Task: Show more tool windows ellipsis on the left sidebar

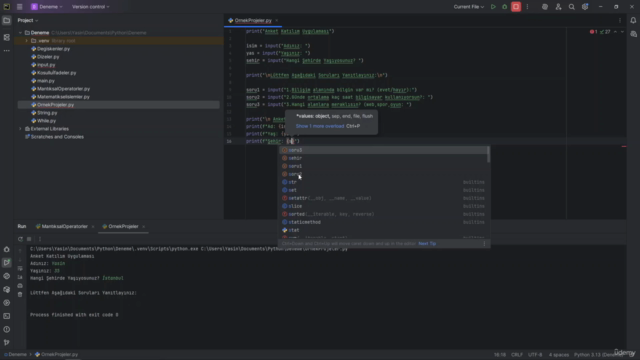Action: pyautogui.click(x=7, y=51)
